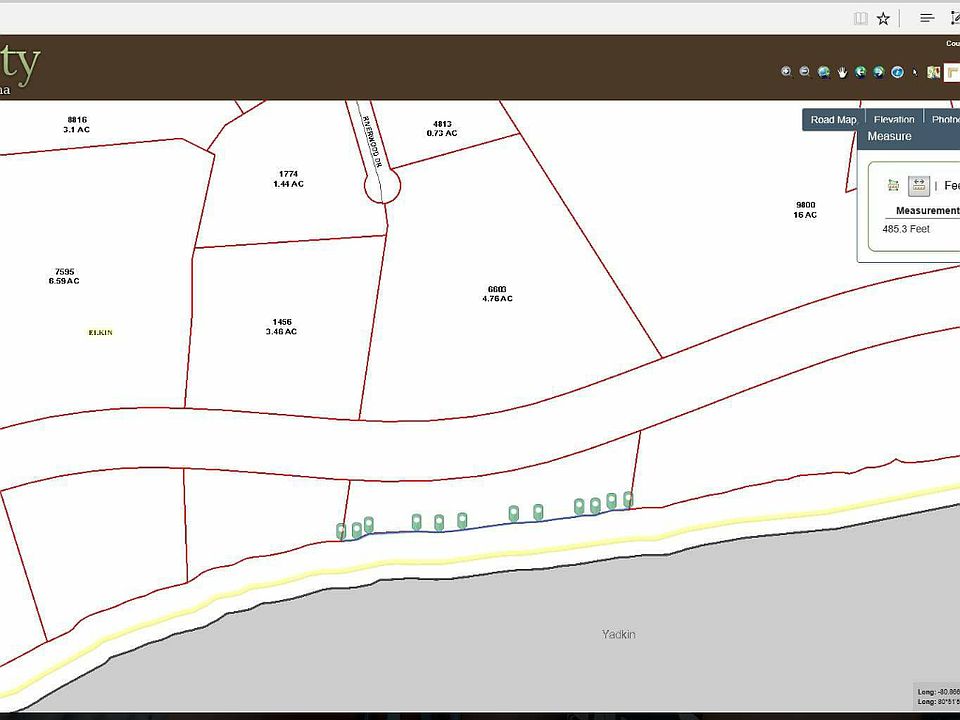This screenshot has height=720, width=960.
Task: Click the zoom in magnifier tool
Action: (x=787, y=72)
